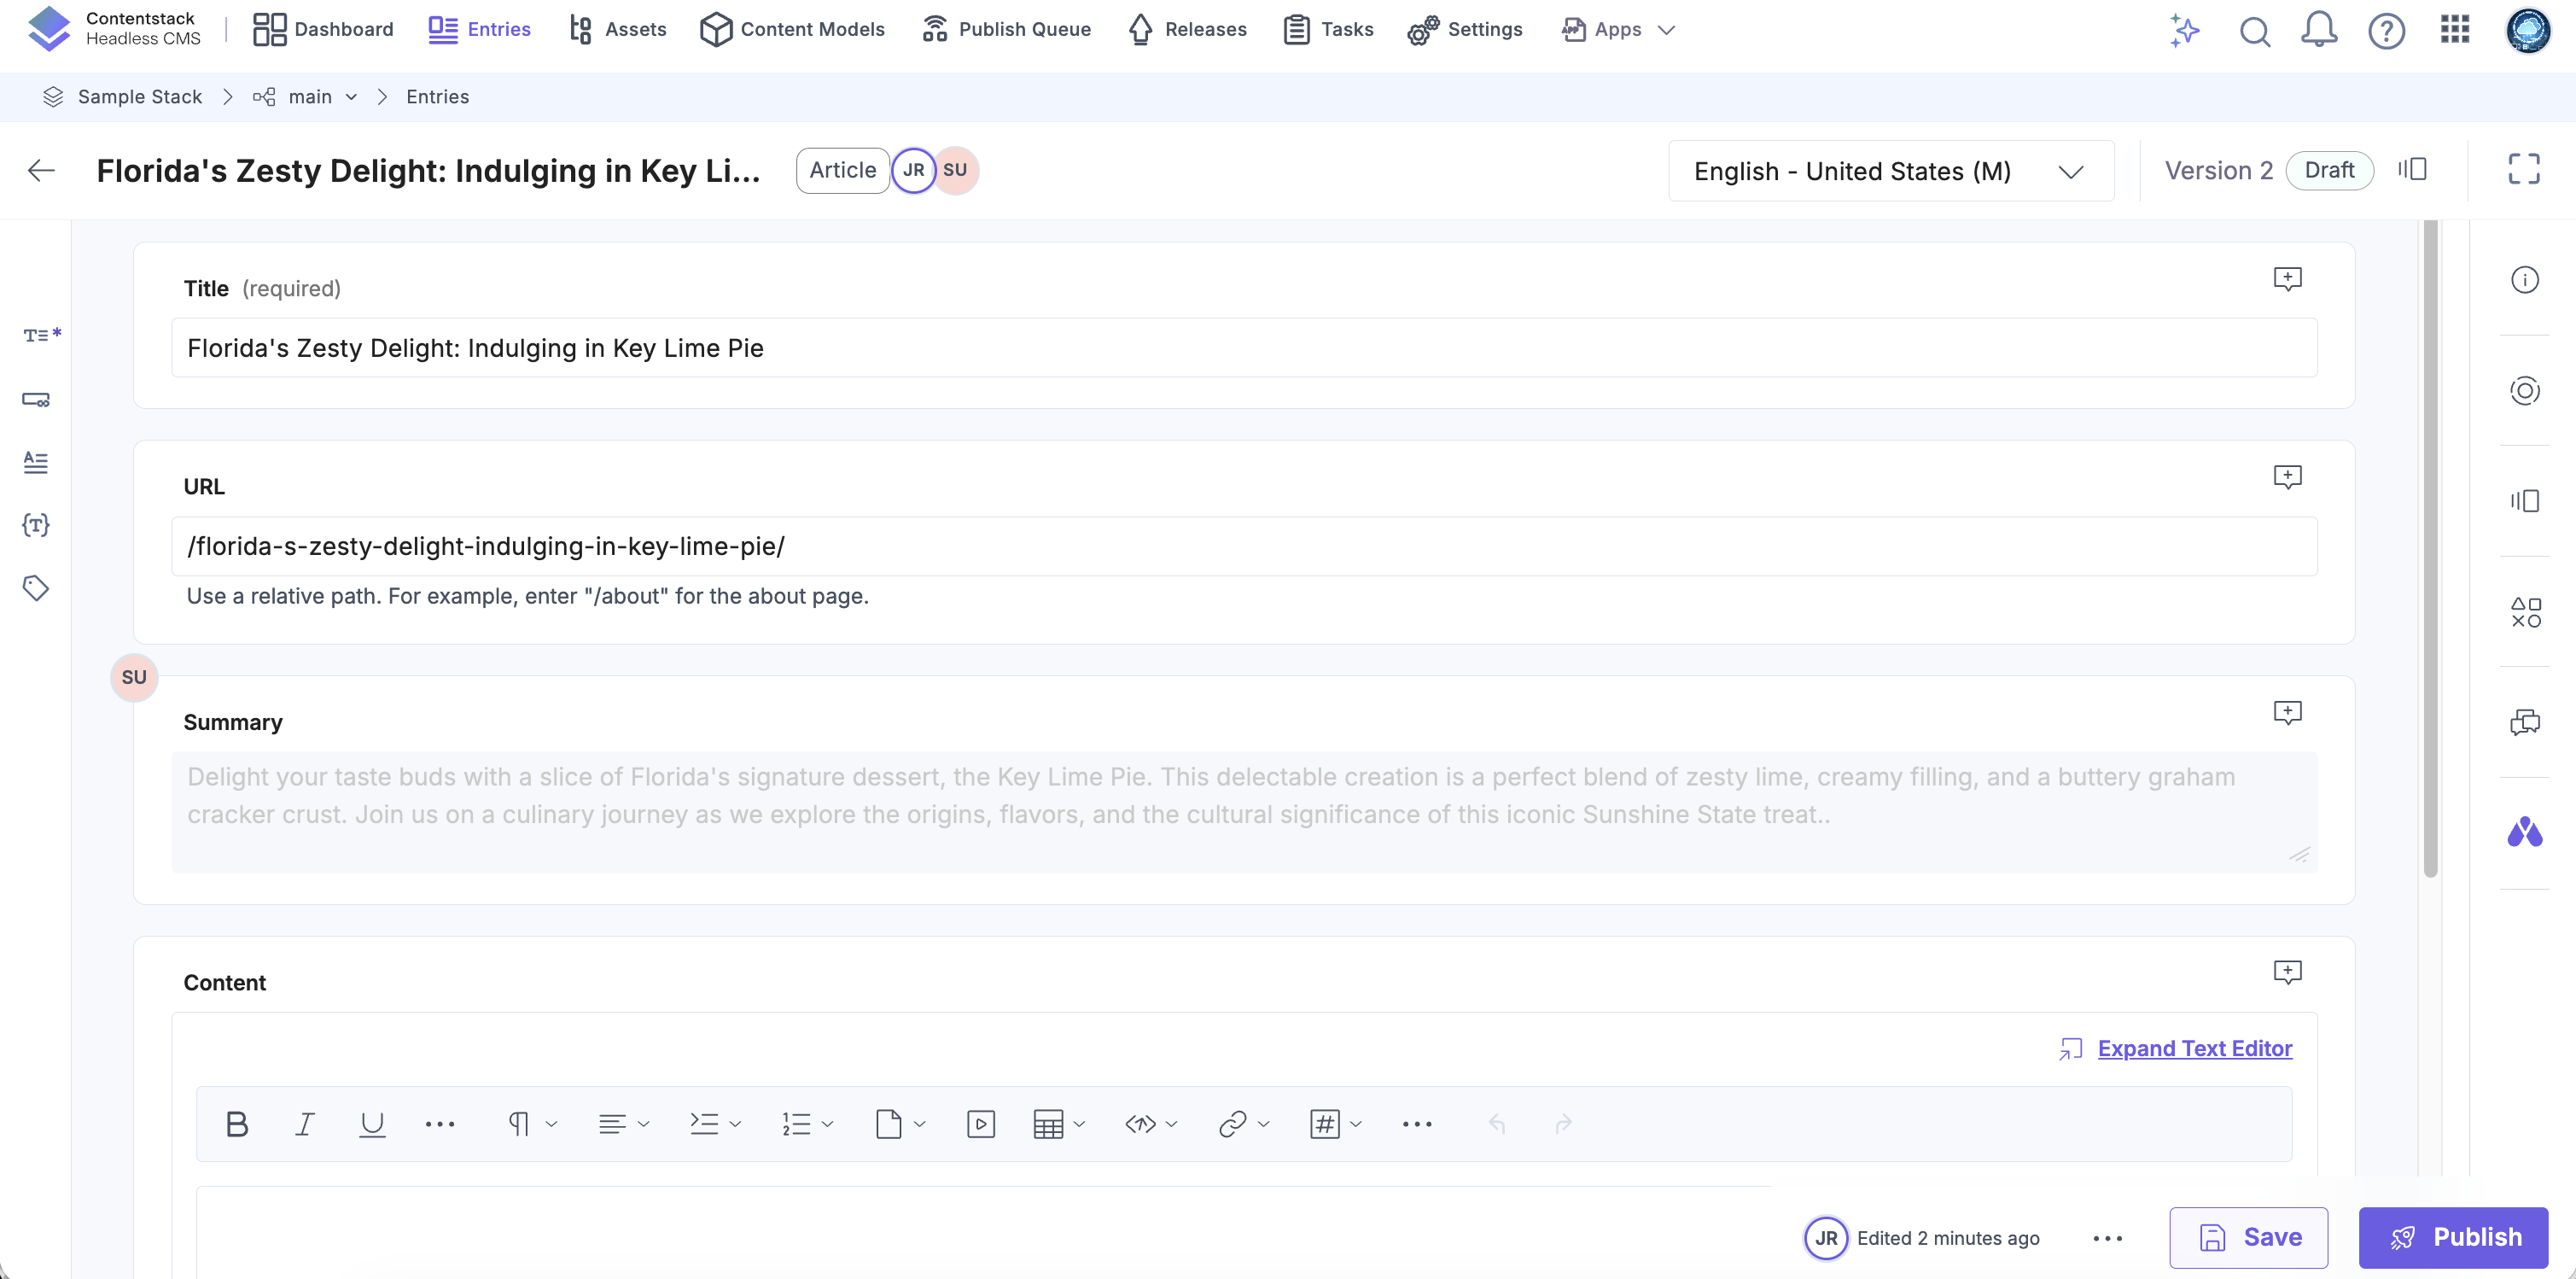The image size is (2576, 1279).
Task: Open the entry information panel icon
Action: coord(2524,280)
